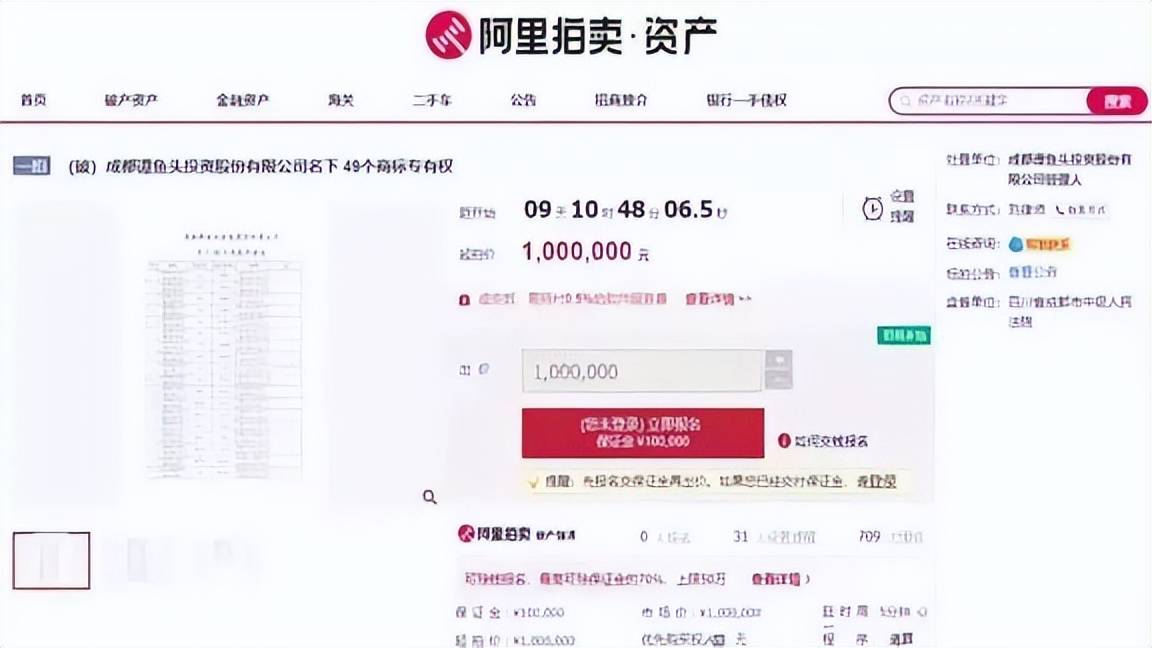Open 查看详情 link in the deposit notice
Image resolution: width=1152 pixels, height=648 pixels.
780,579
